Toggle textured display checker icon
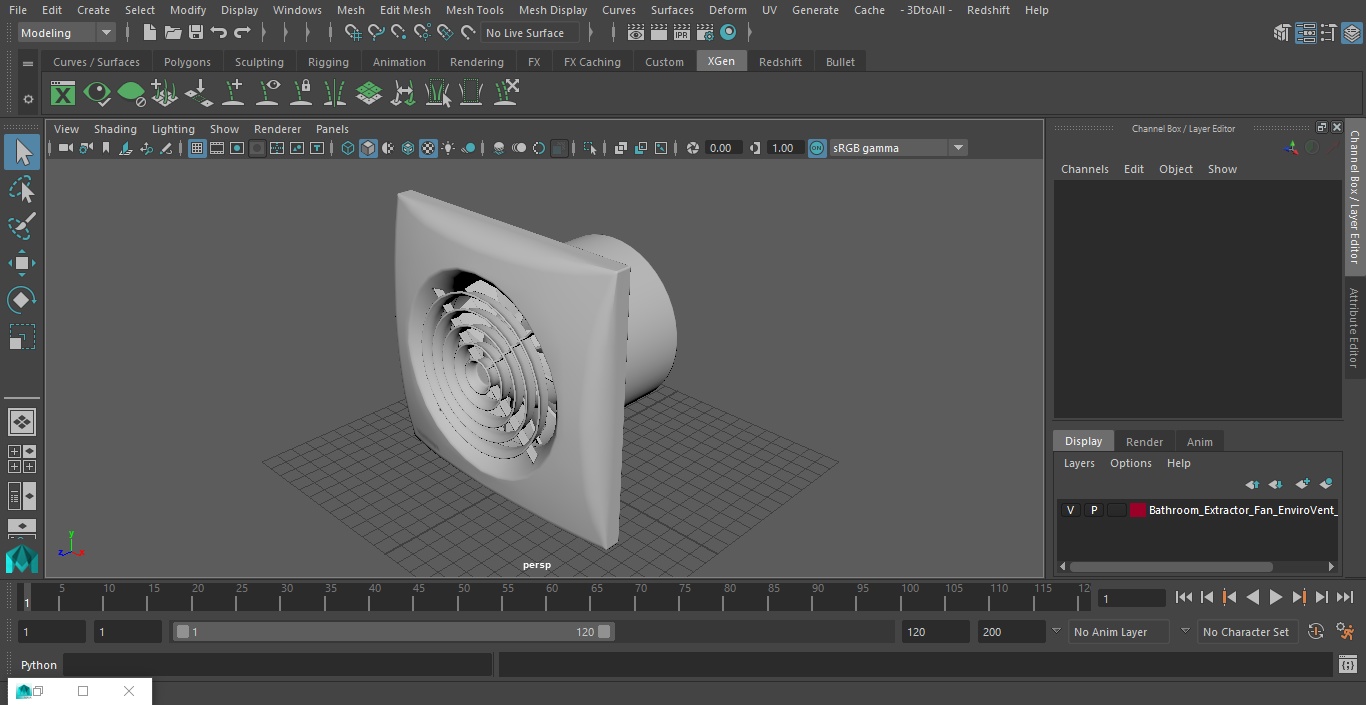1366x705 pixels. coord(428,148)
